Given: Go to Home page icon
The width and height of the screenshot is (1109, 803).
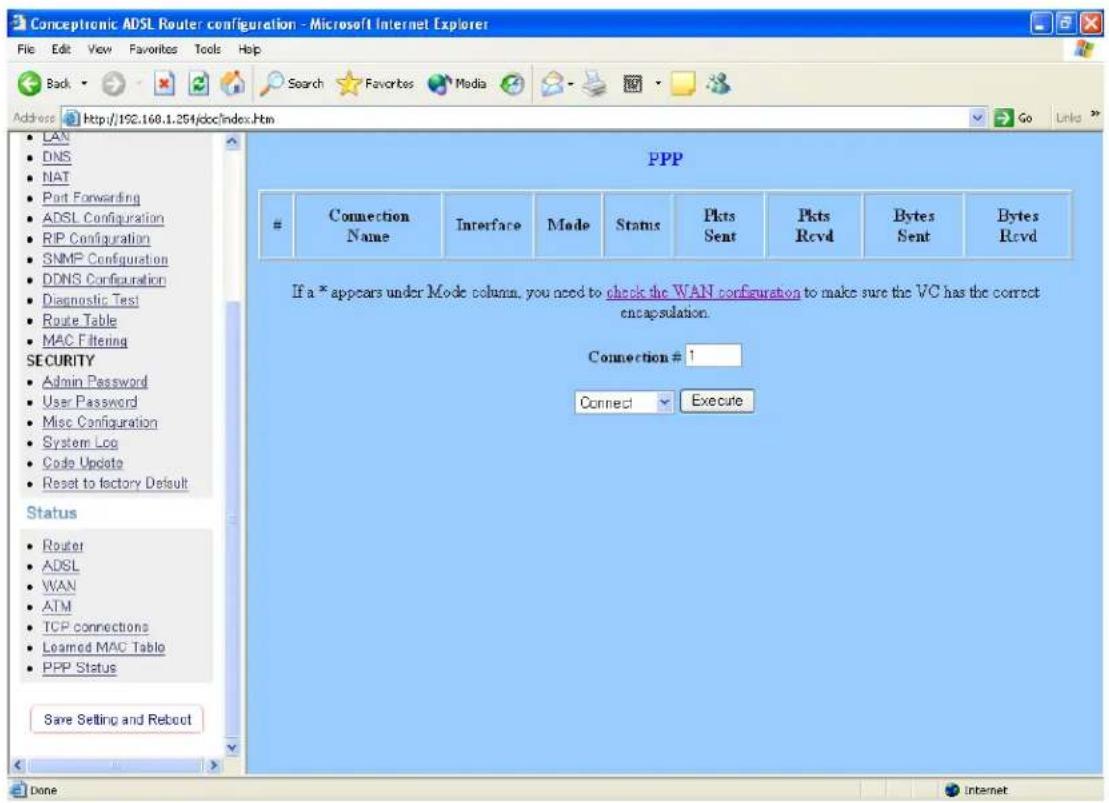Looking at the screenshot, I should [233, 83].
